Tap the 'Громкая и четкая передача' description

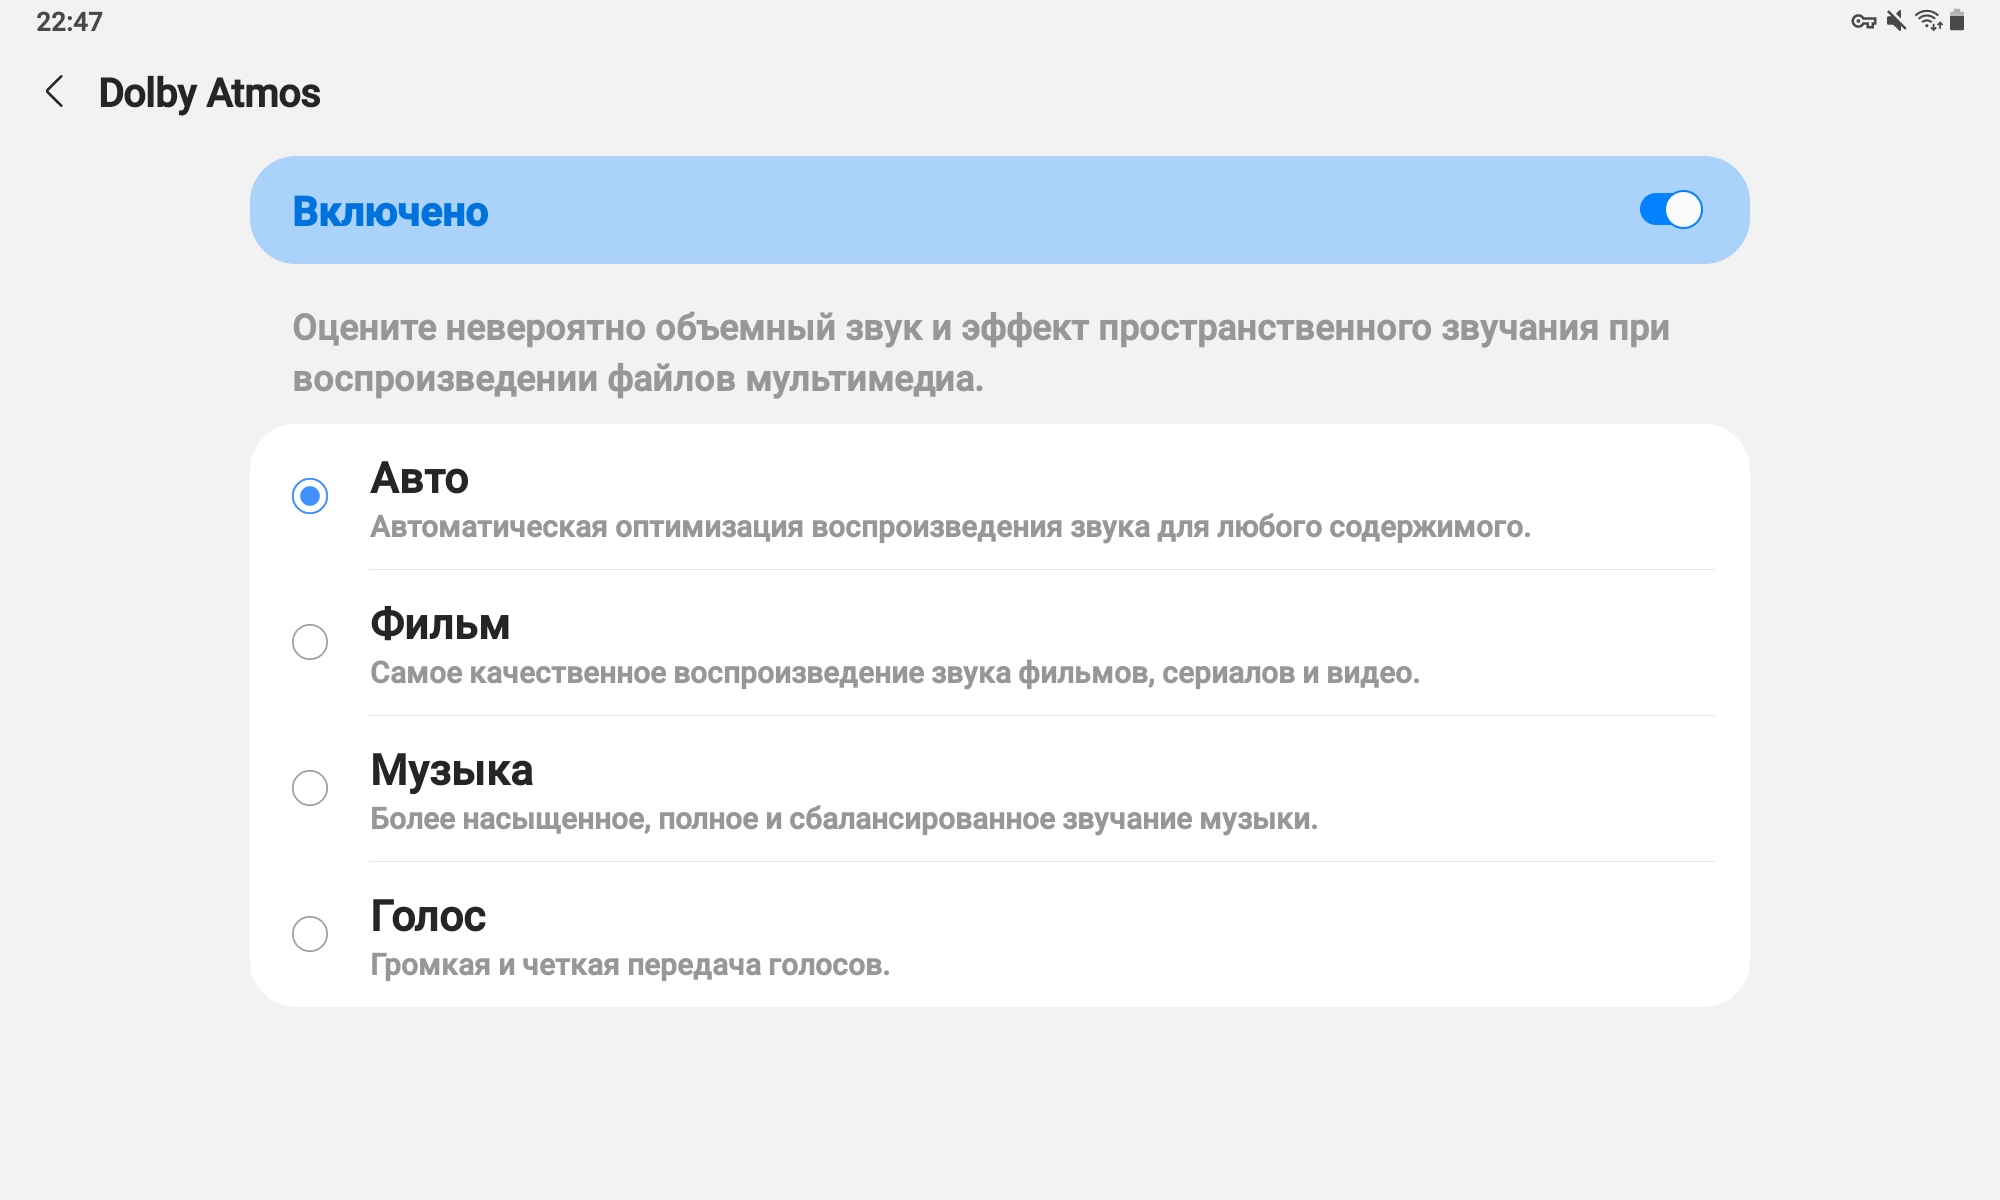tap(630, 965)
